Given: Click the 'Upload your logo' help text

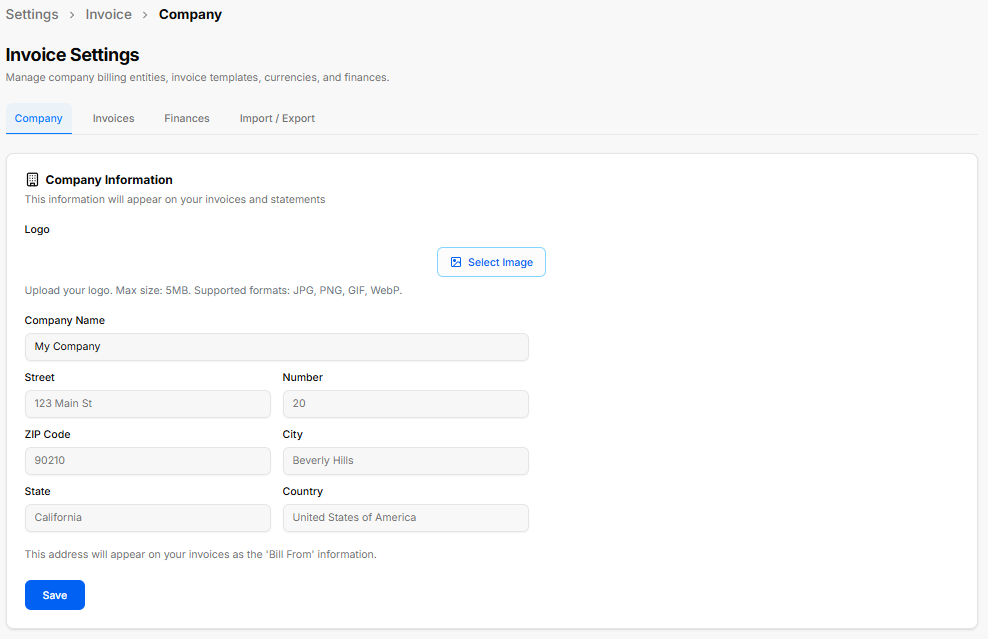Looking at the screenshot, I should (214, 291).
